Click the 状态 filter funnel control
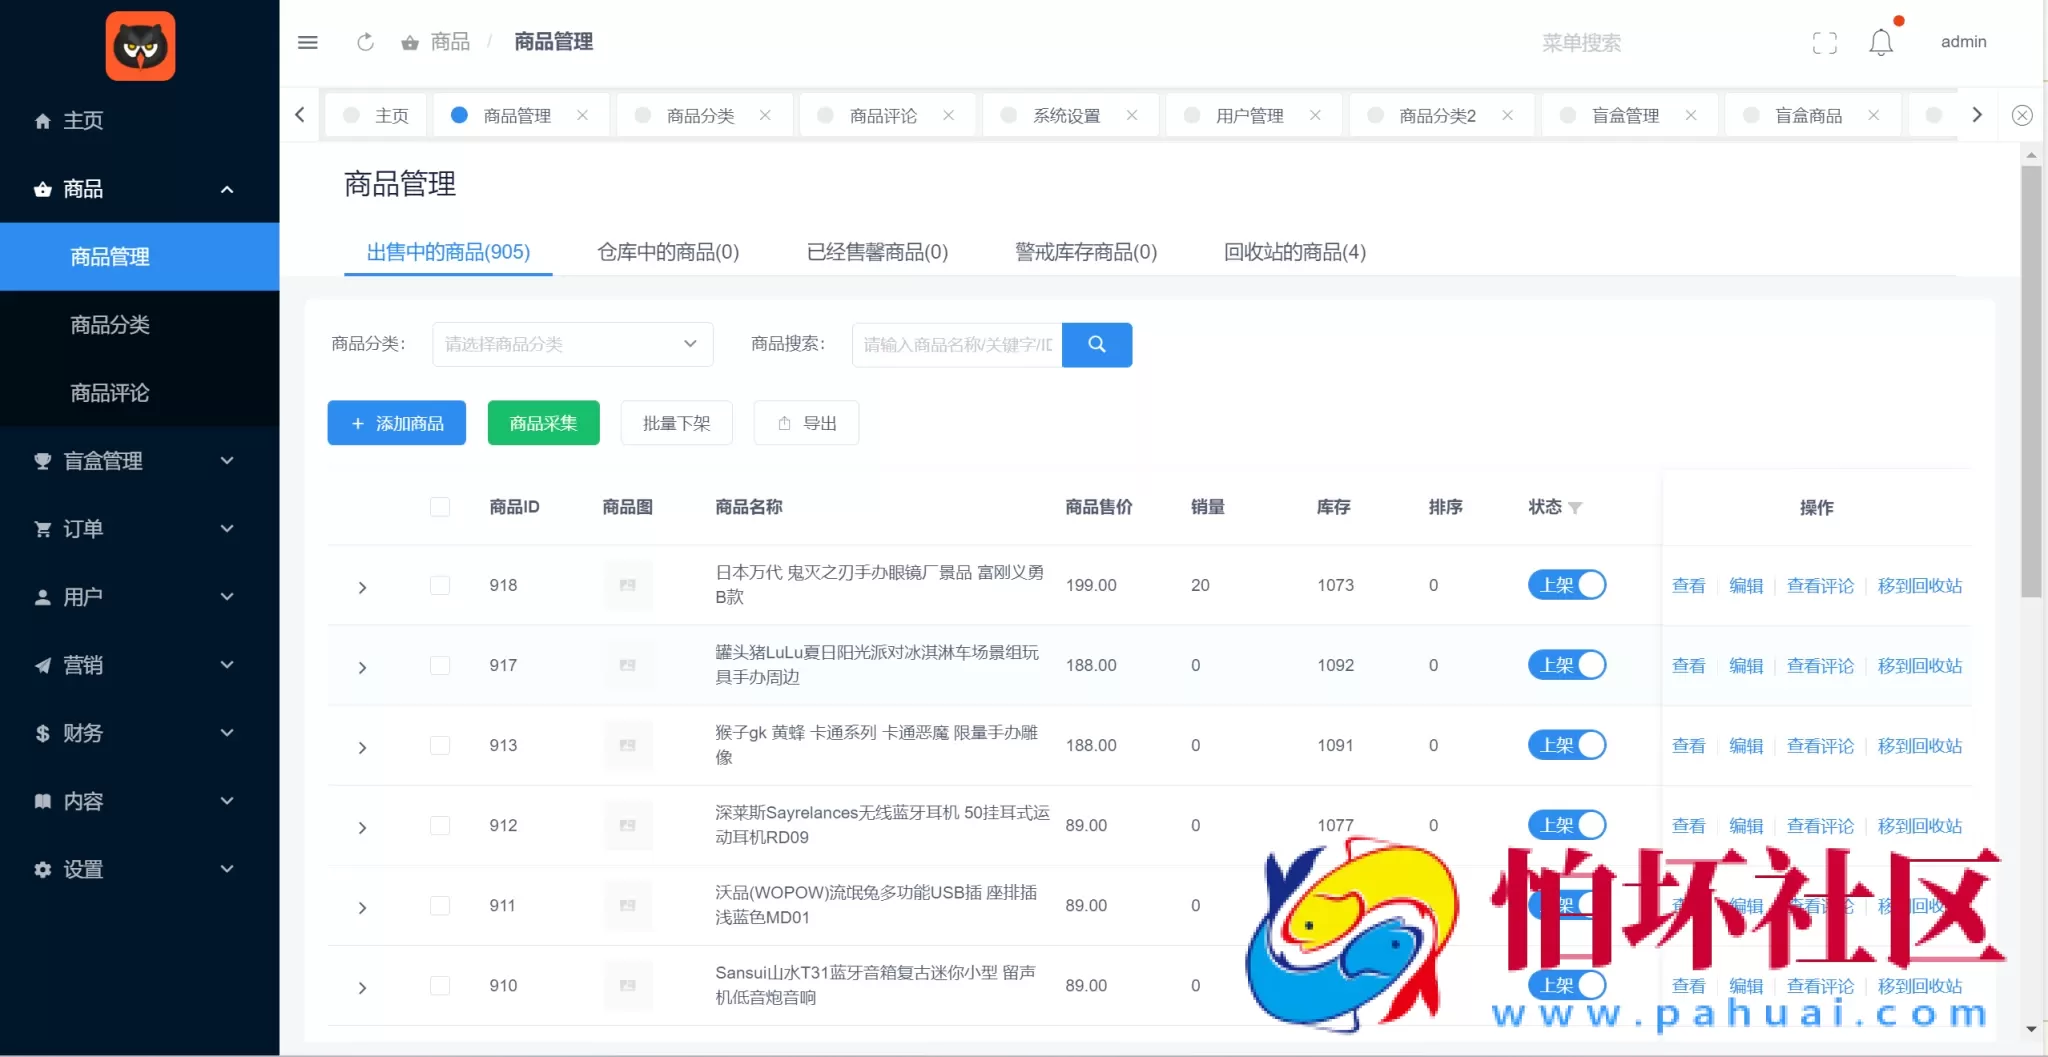Viewport: 2048px width, 1057px height. click(x=1575, y=508)
